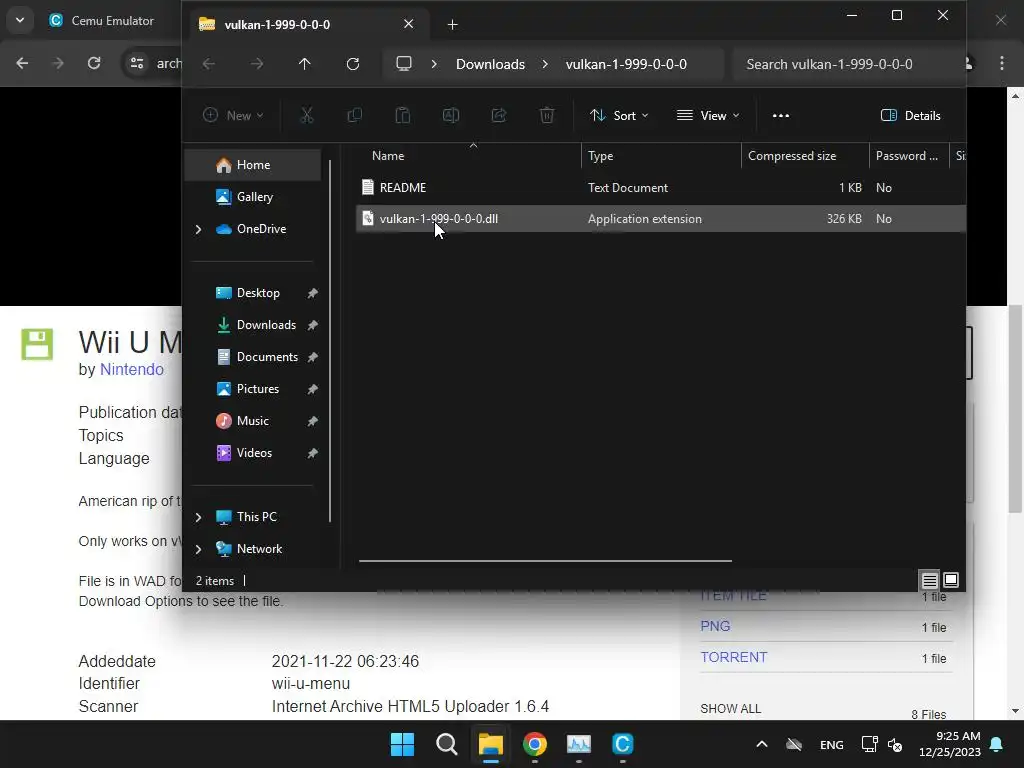1024x768 pixels.
Task: Open the monitor graph app on the taskbar
Action: click(579, 744)
